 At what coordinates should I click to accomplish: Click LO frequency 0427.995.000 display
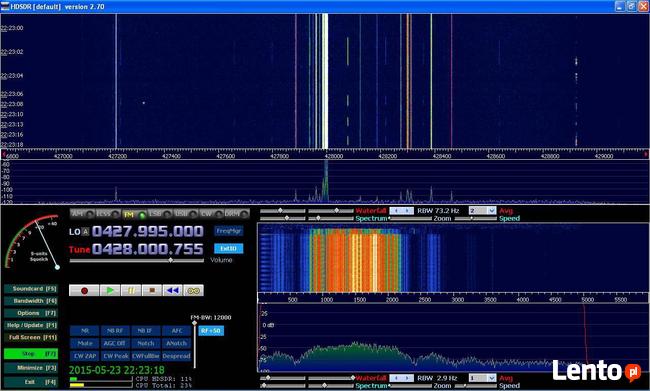(x=148, y=231)
